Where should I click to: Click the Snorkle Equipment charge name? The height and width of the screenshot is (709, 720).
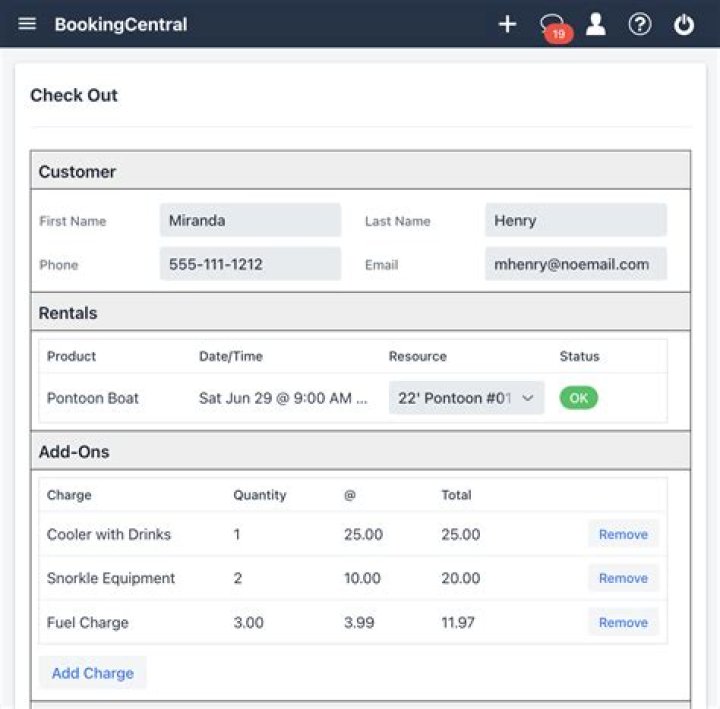click(x=111, y=578)
